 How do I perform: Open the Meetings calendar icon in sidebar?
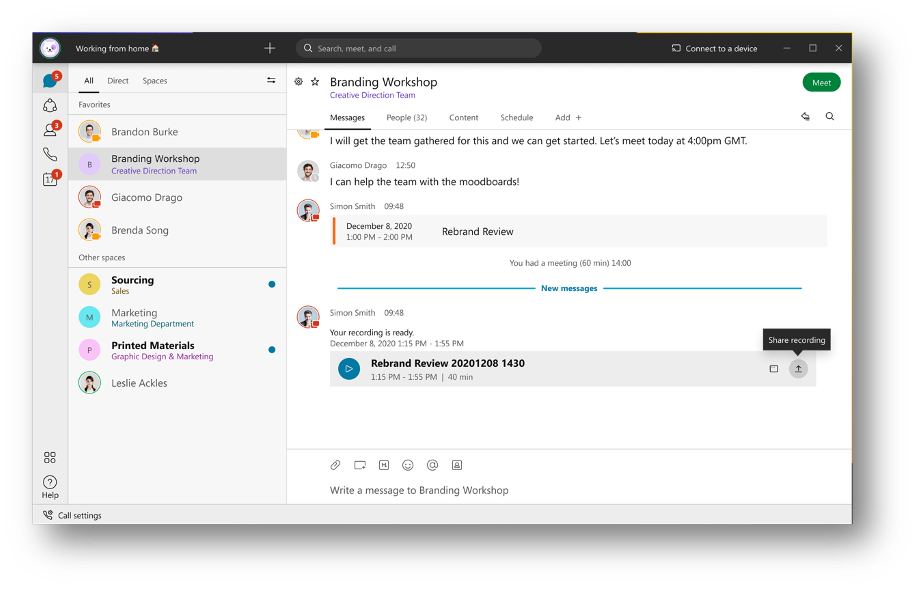point(50,177)
